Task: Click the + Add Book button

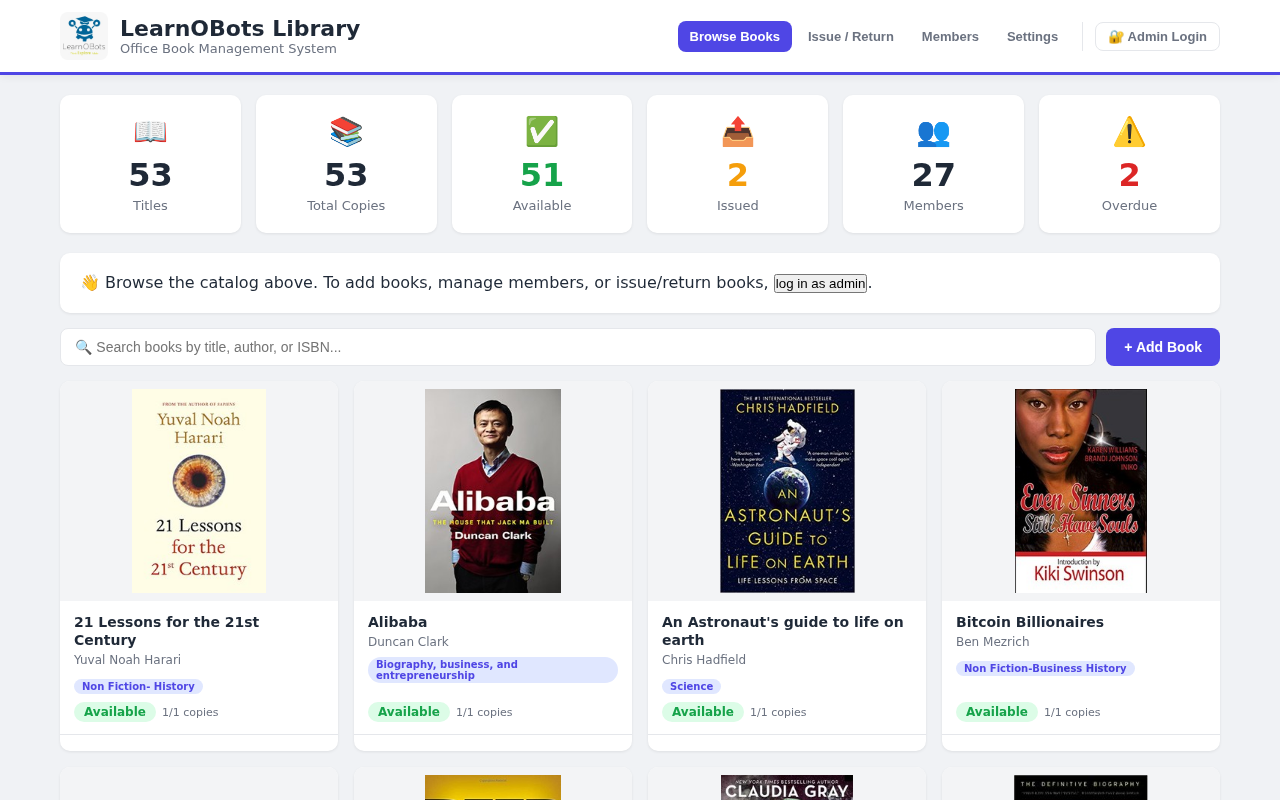Action: point(1163,347)
